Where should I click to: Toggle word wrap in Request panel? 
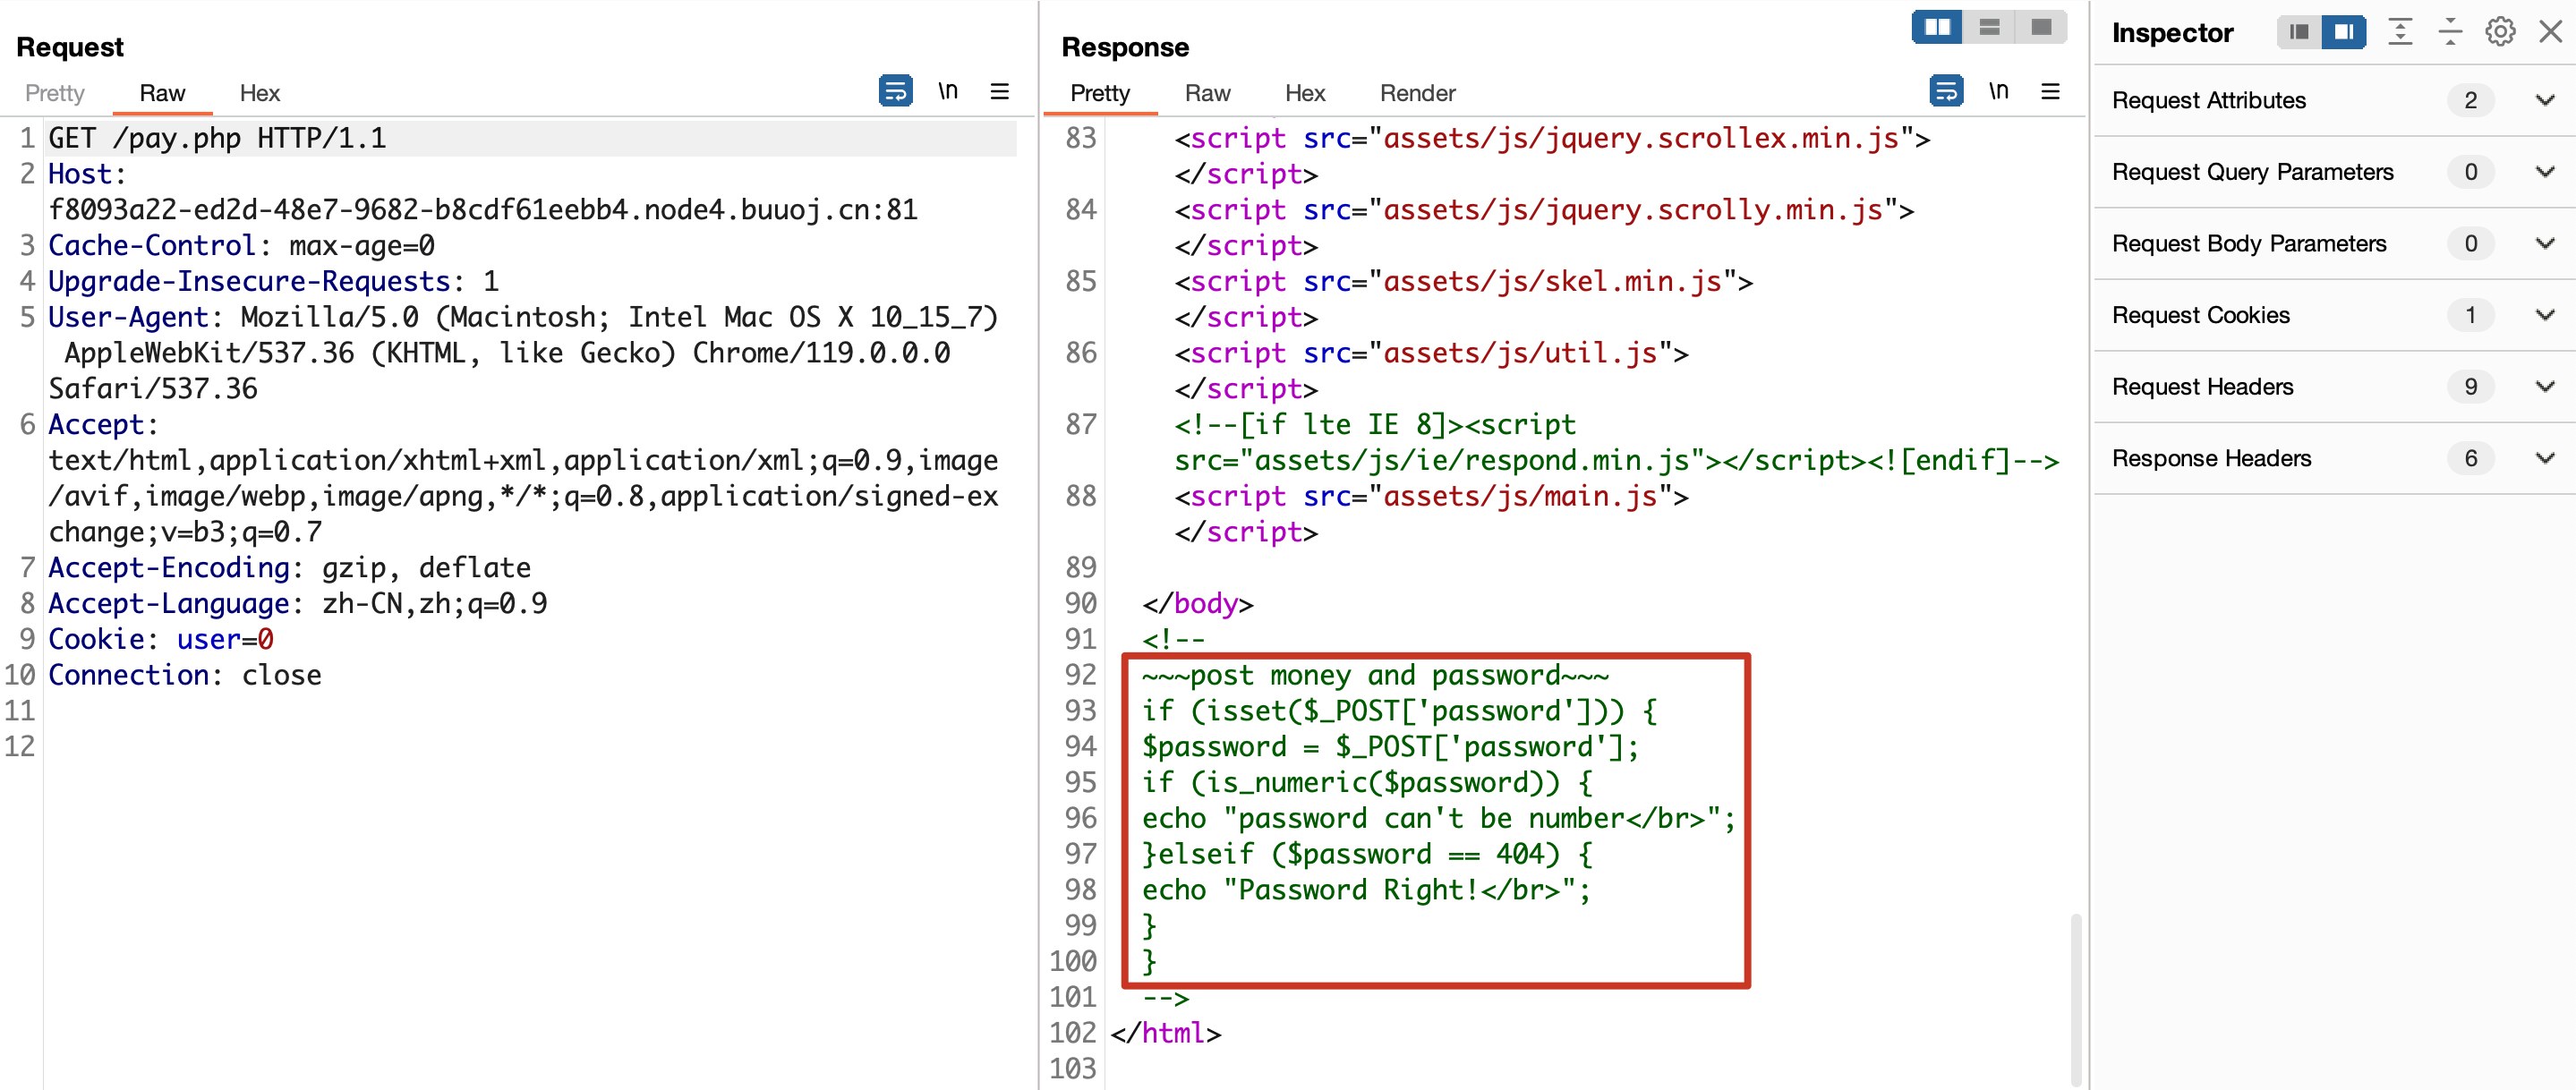tap(895, 91)
